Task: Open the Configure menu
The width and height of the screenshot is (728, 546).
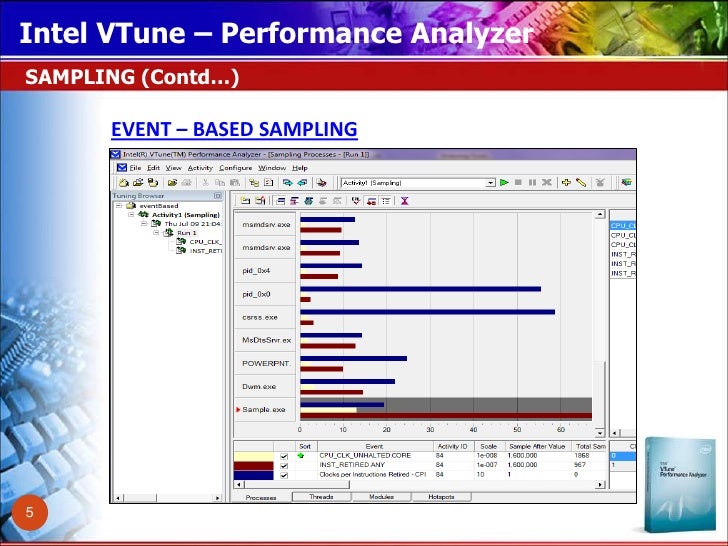Action: tap(235, 168)
